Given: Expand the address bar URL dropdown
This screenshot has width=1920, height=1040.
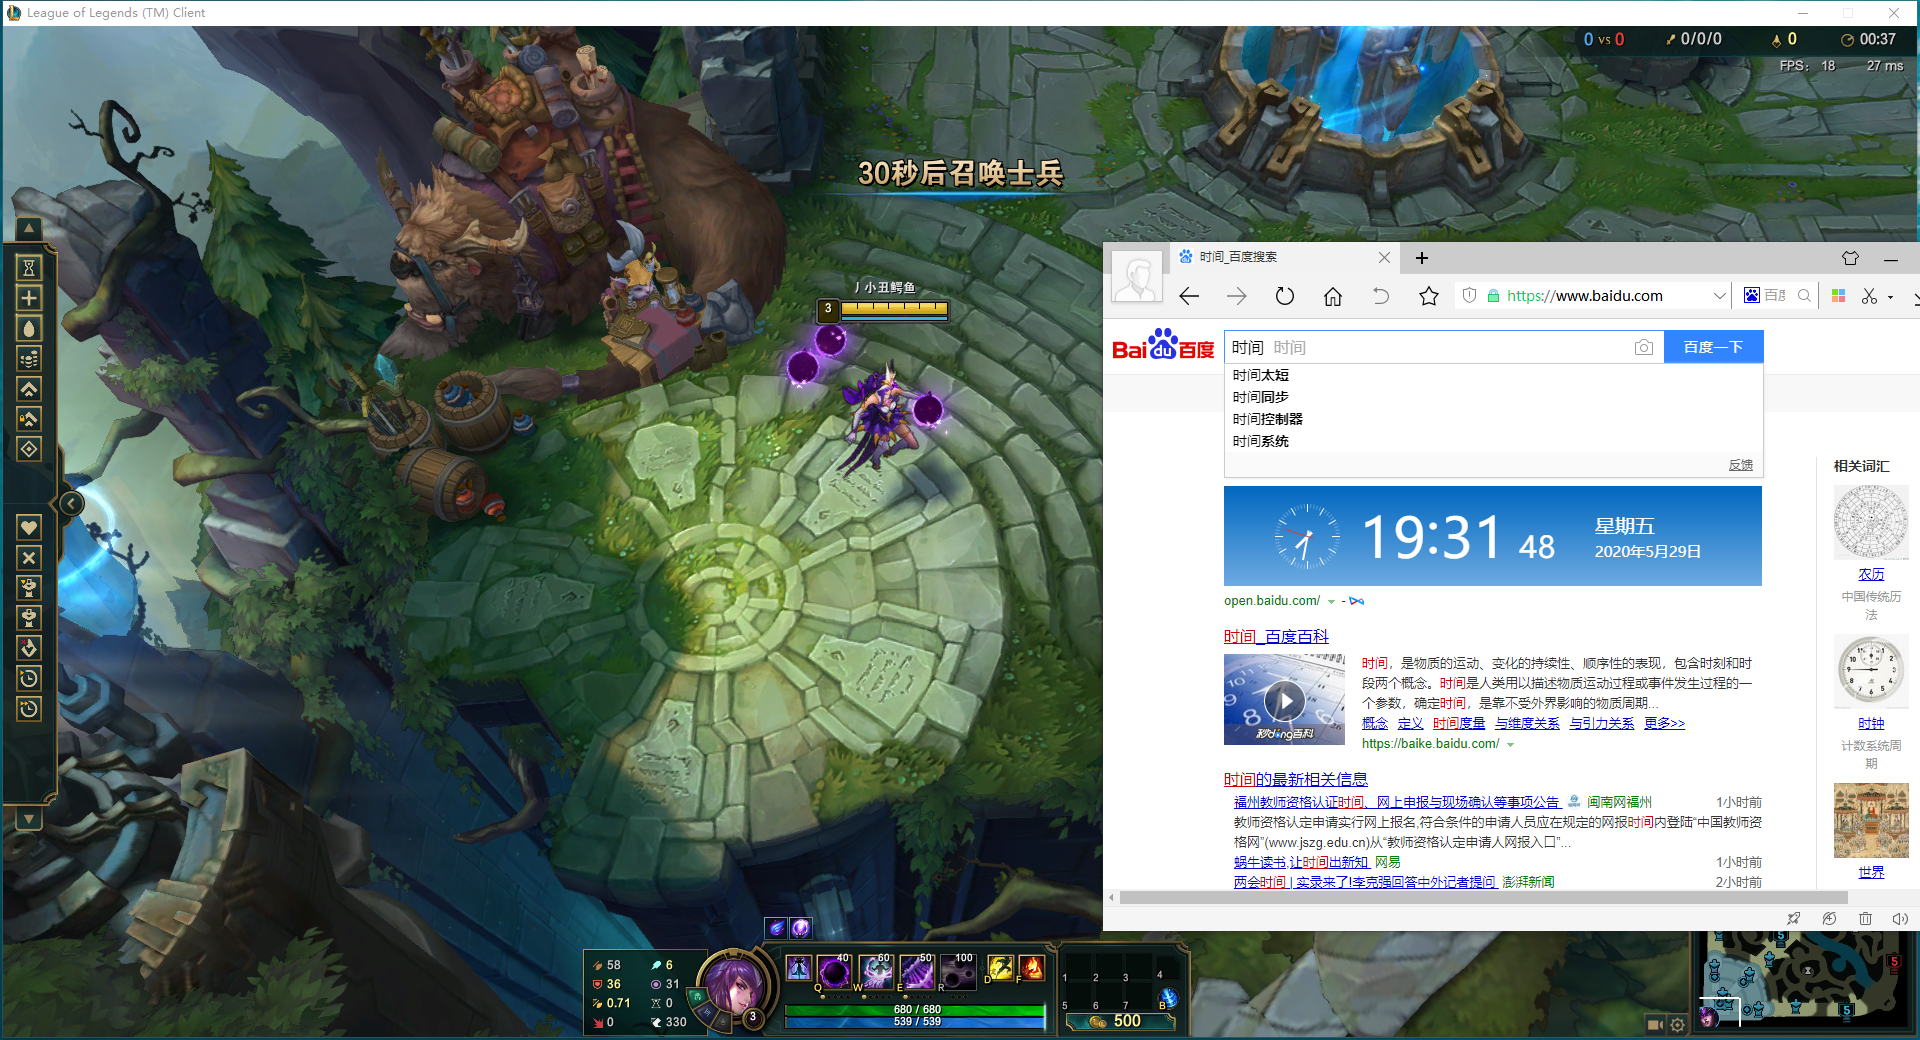Looking at the screenshot, I should click(1719, 296).
